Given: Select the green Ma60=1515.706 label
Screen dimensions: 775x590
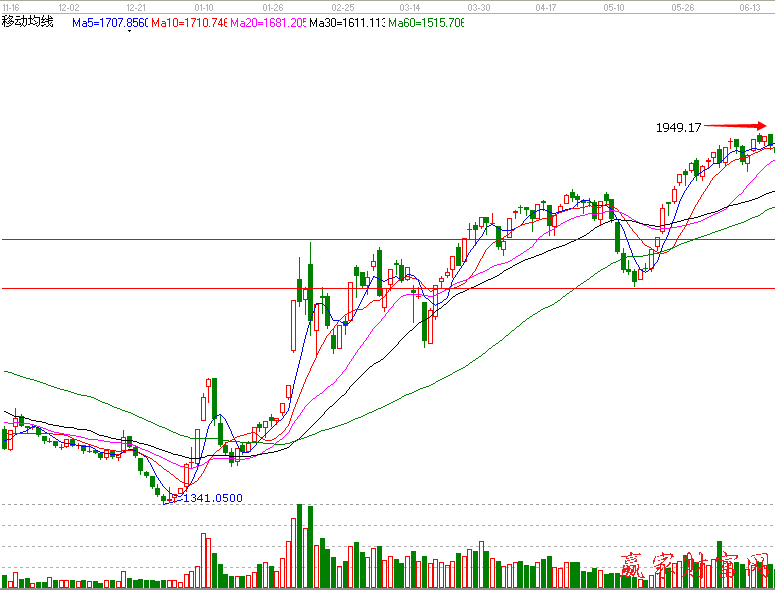Looking at the screenshot, I should [x=426, y=22].
